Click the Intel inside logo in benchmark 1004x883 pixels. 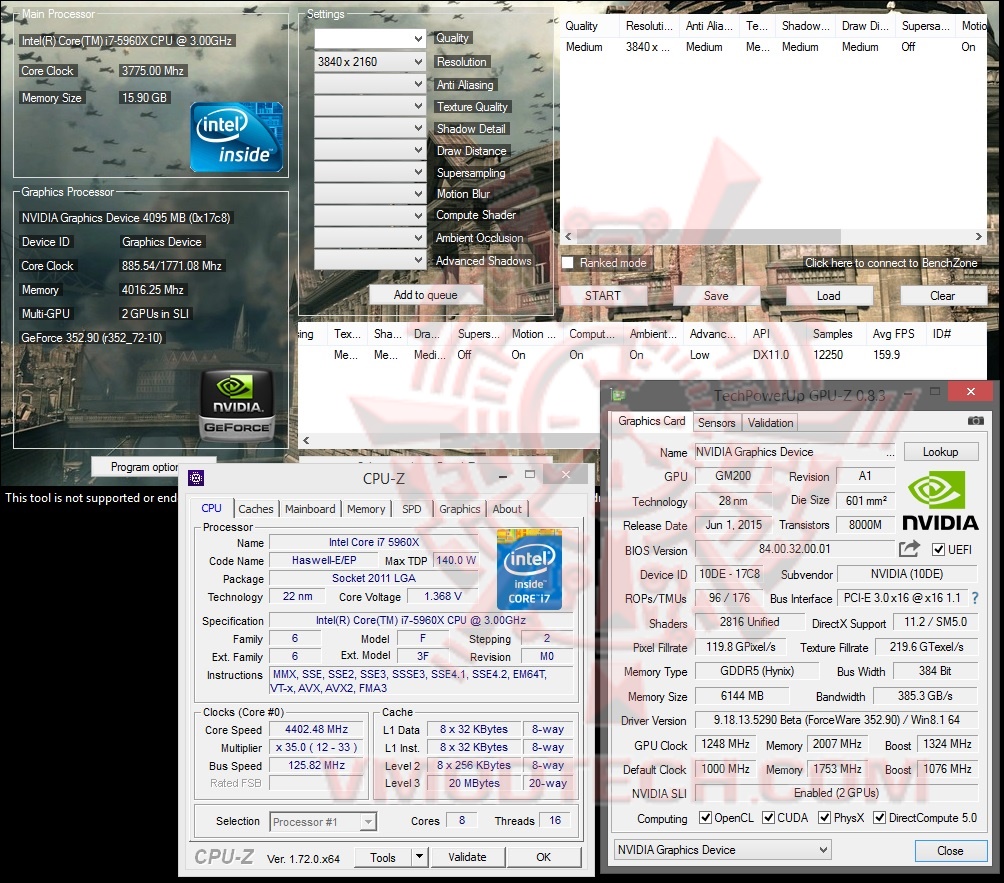tap(236, 136)
